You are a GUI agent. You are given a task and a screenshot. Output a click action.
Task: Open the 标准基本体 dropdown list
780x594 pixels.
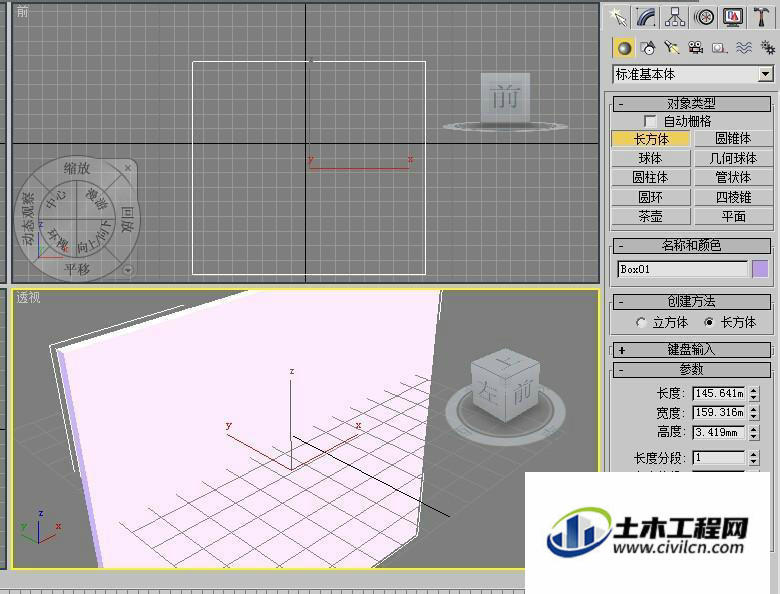766,75
